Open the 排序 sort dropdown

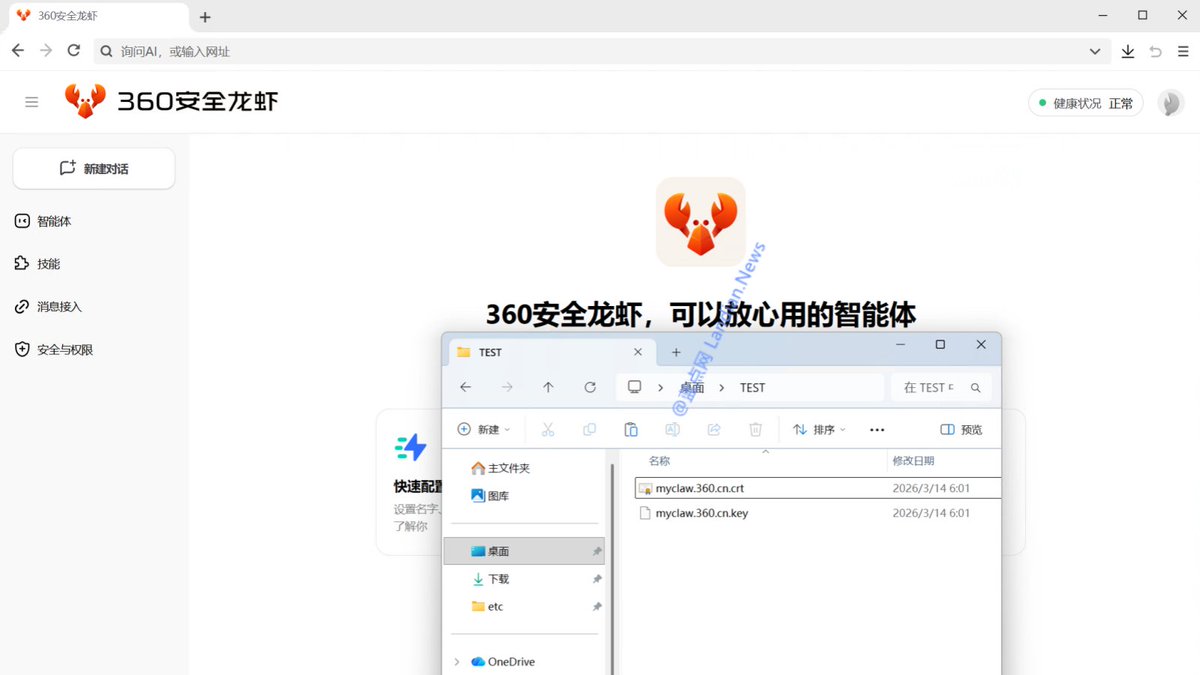pos(820,429)
